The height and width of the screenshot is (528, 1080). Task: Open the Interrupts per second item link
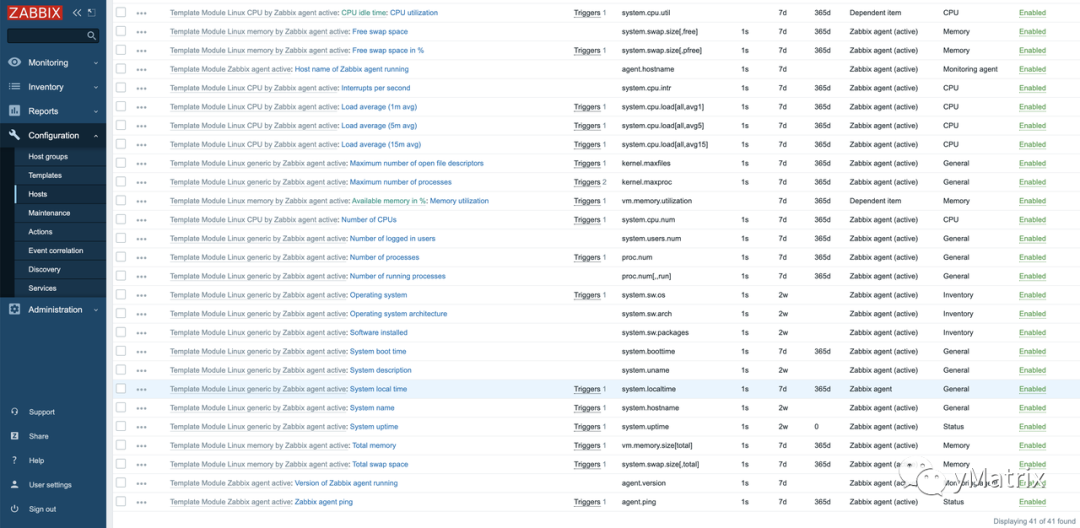[375, 88]
